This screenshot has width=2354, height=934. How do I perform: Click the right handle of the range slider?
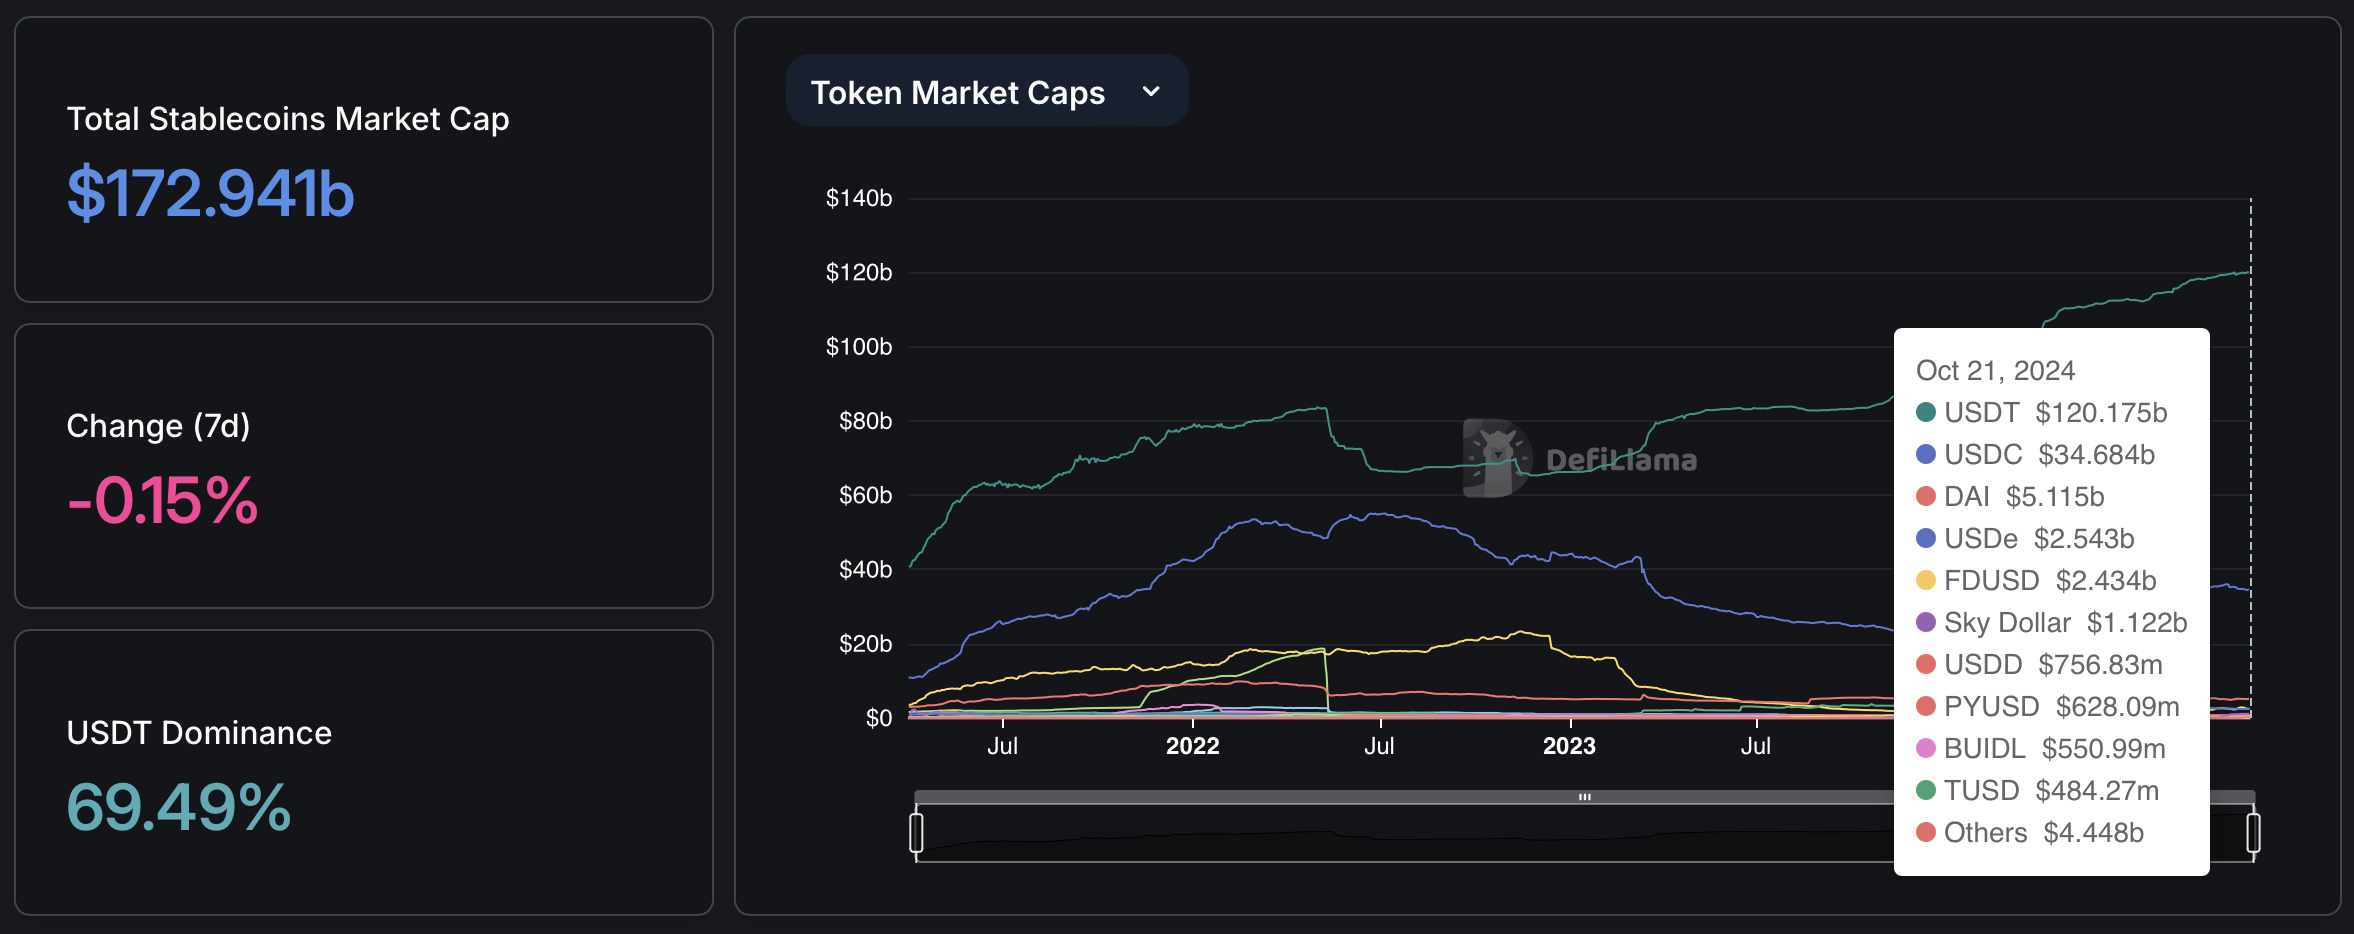coord(2253,833)
